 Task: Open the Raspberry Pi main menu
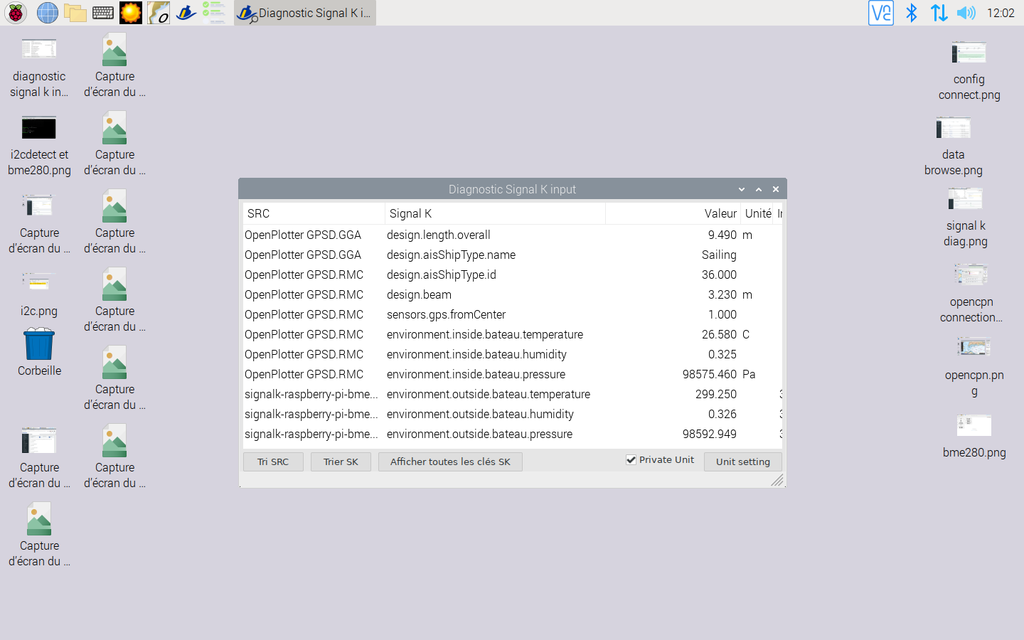pos(16,12)
